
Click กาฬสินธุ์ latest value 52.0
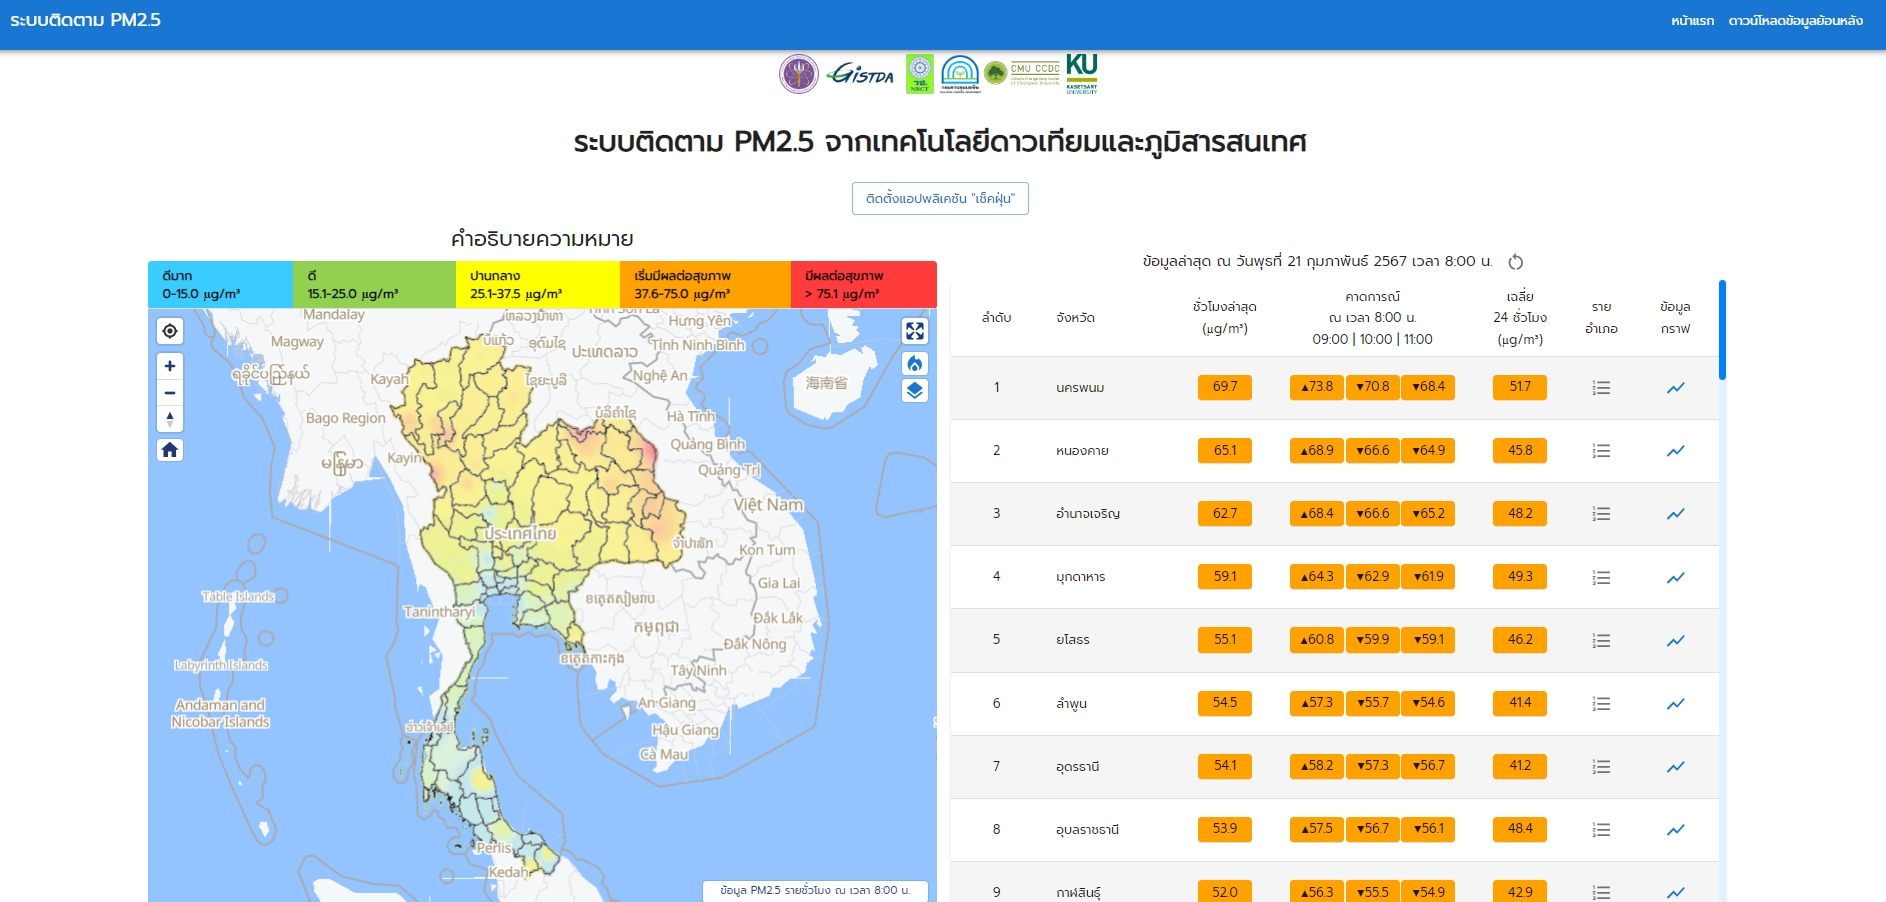pos(1225,891)
